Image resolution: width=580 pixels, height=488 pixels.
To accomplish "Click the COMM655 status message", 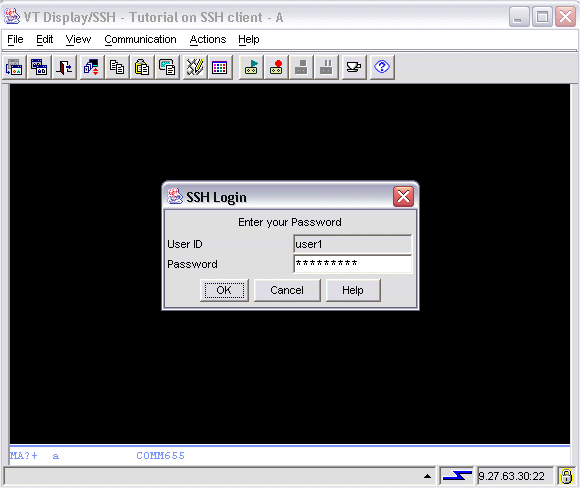I will (161, 455).
